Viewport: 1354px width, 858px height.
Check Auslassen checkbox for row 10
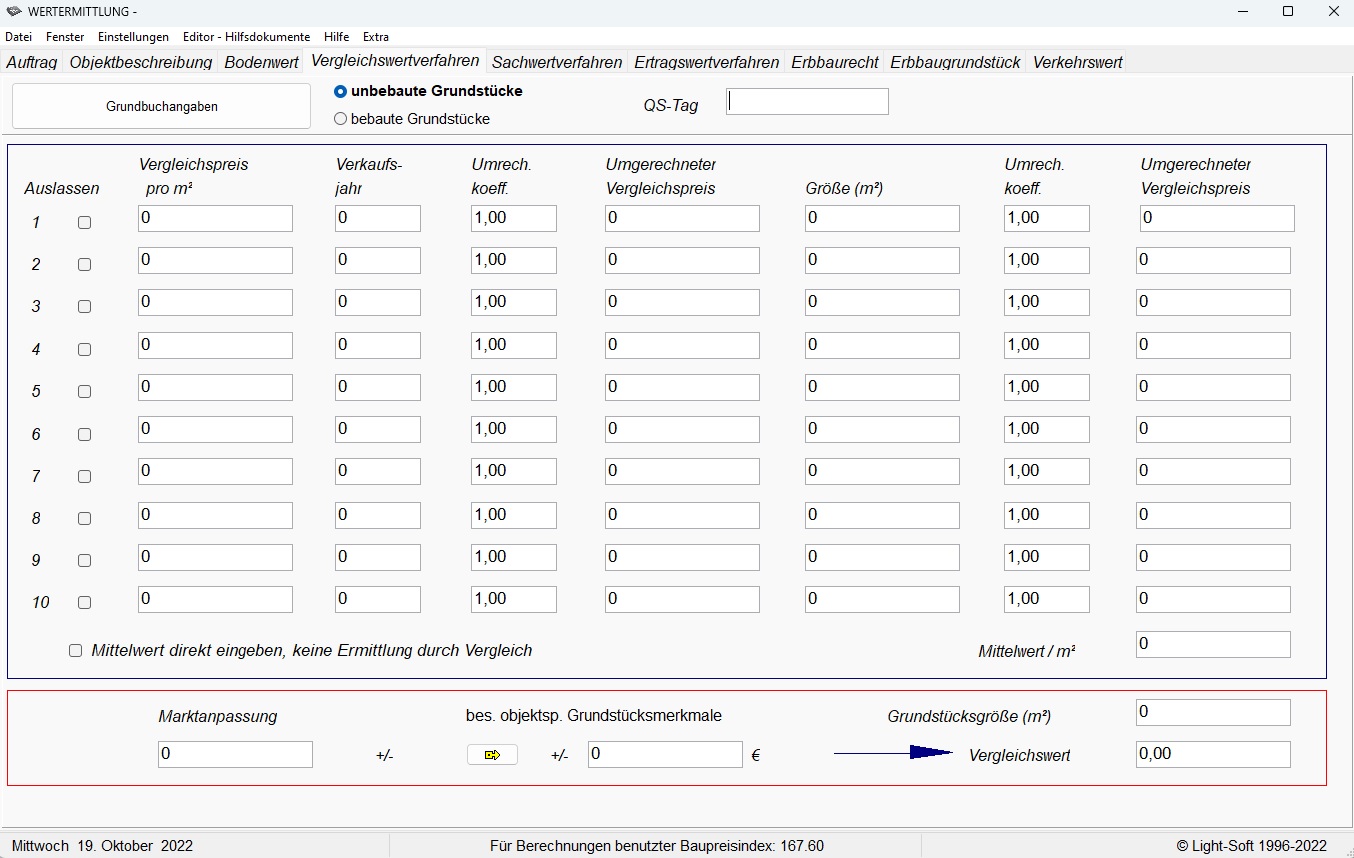[84, 603]
